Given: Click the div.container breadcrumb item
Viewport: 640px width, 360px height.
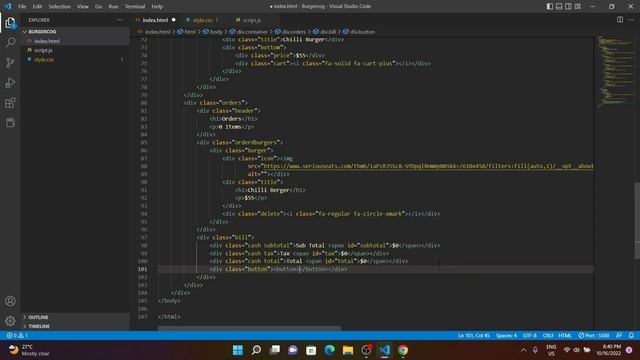Looking at the screenshot, I should 249,32.
